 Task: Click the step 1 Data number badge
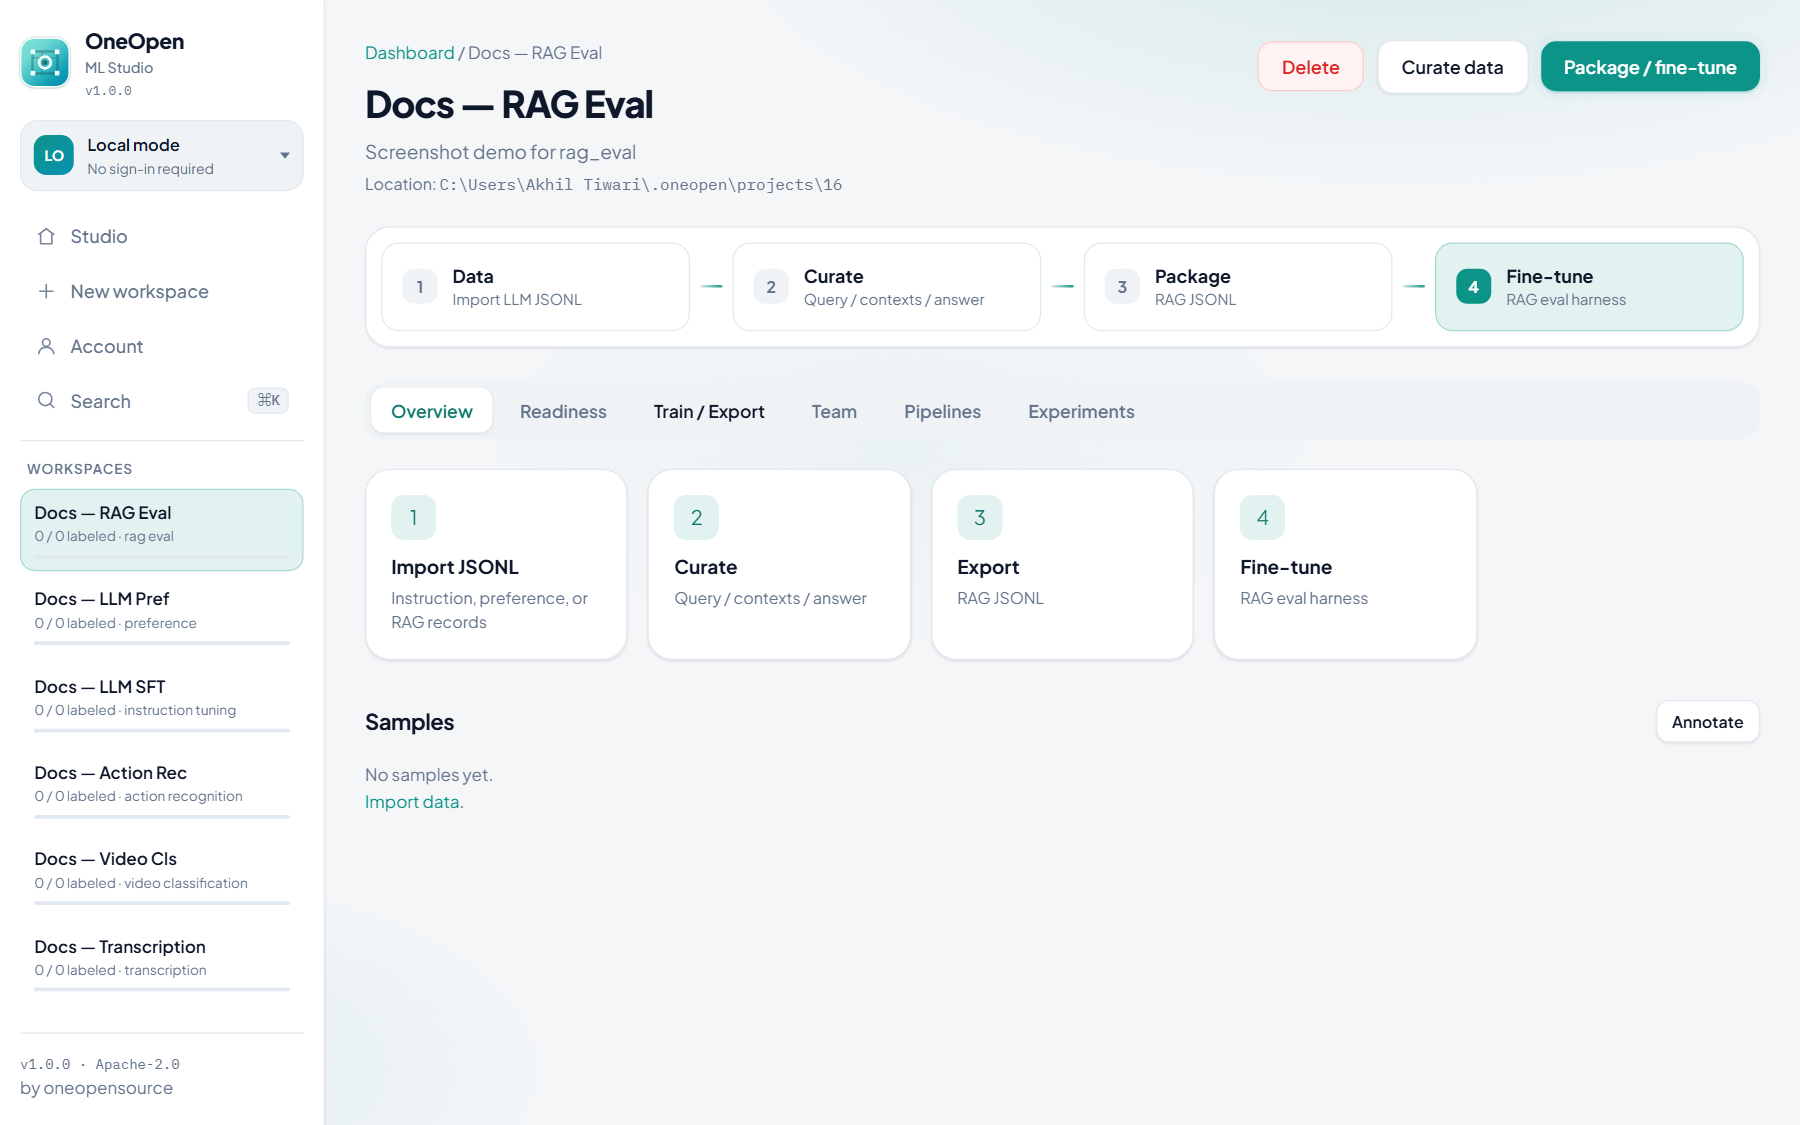point(420,287)
